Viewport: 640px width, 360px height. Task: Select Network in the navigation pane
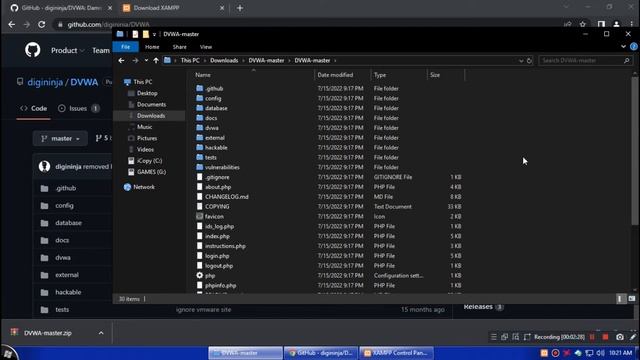[144, 187]
